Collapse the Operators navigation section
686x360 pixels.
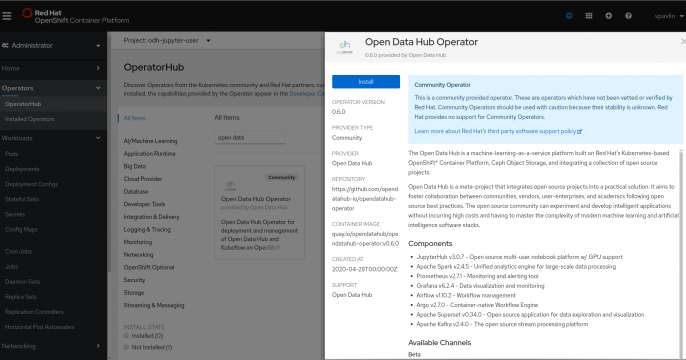click(53, 88)
